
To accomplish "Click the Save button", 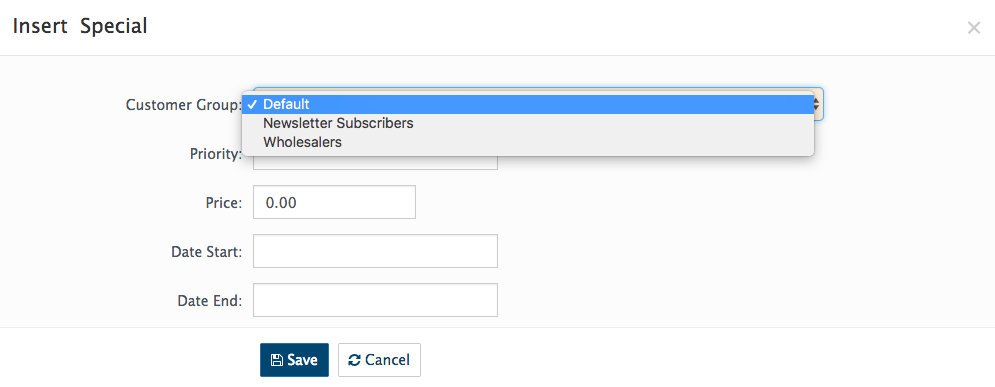I will click(294, 360).
